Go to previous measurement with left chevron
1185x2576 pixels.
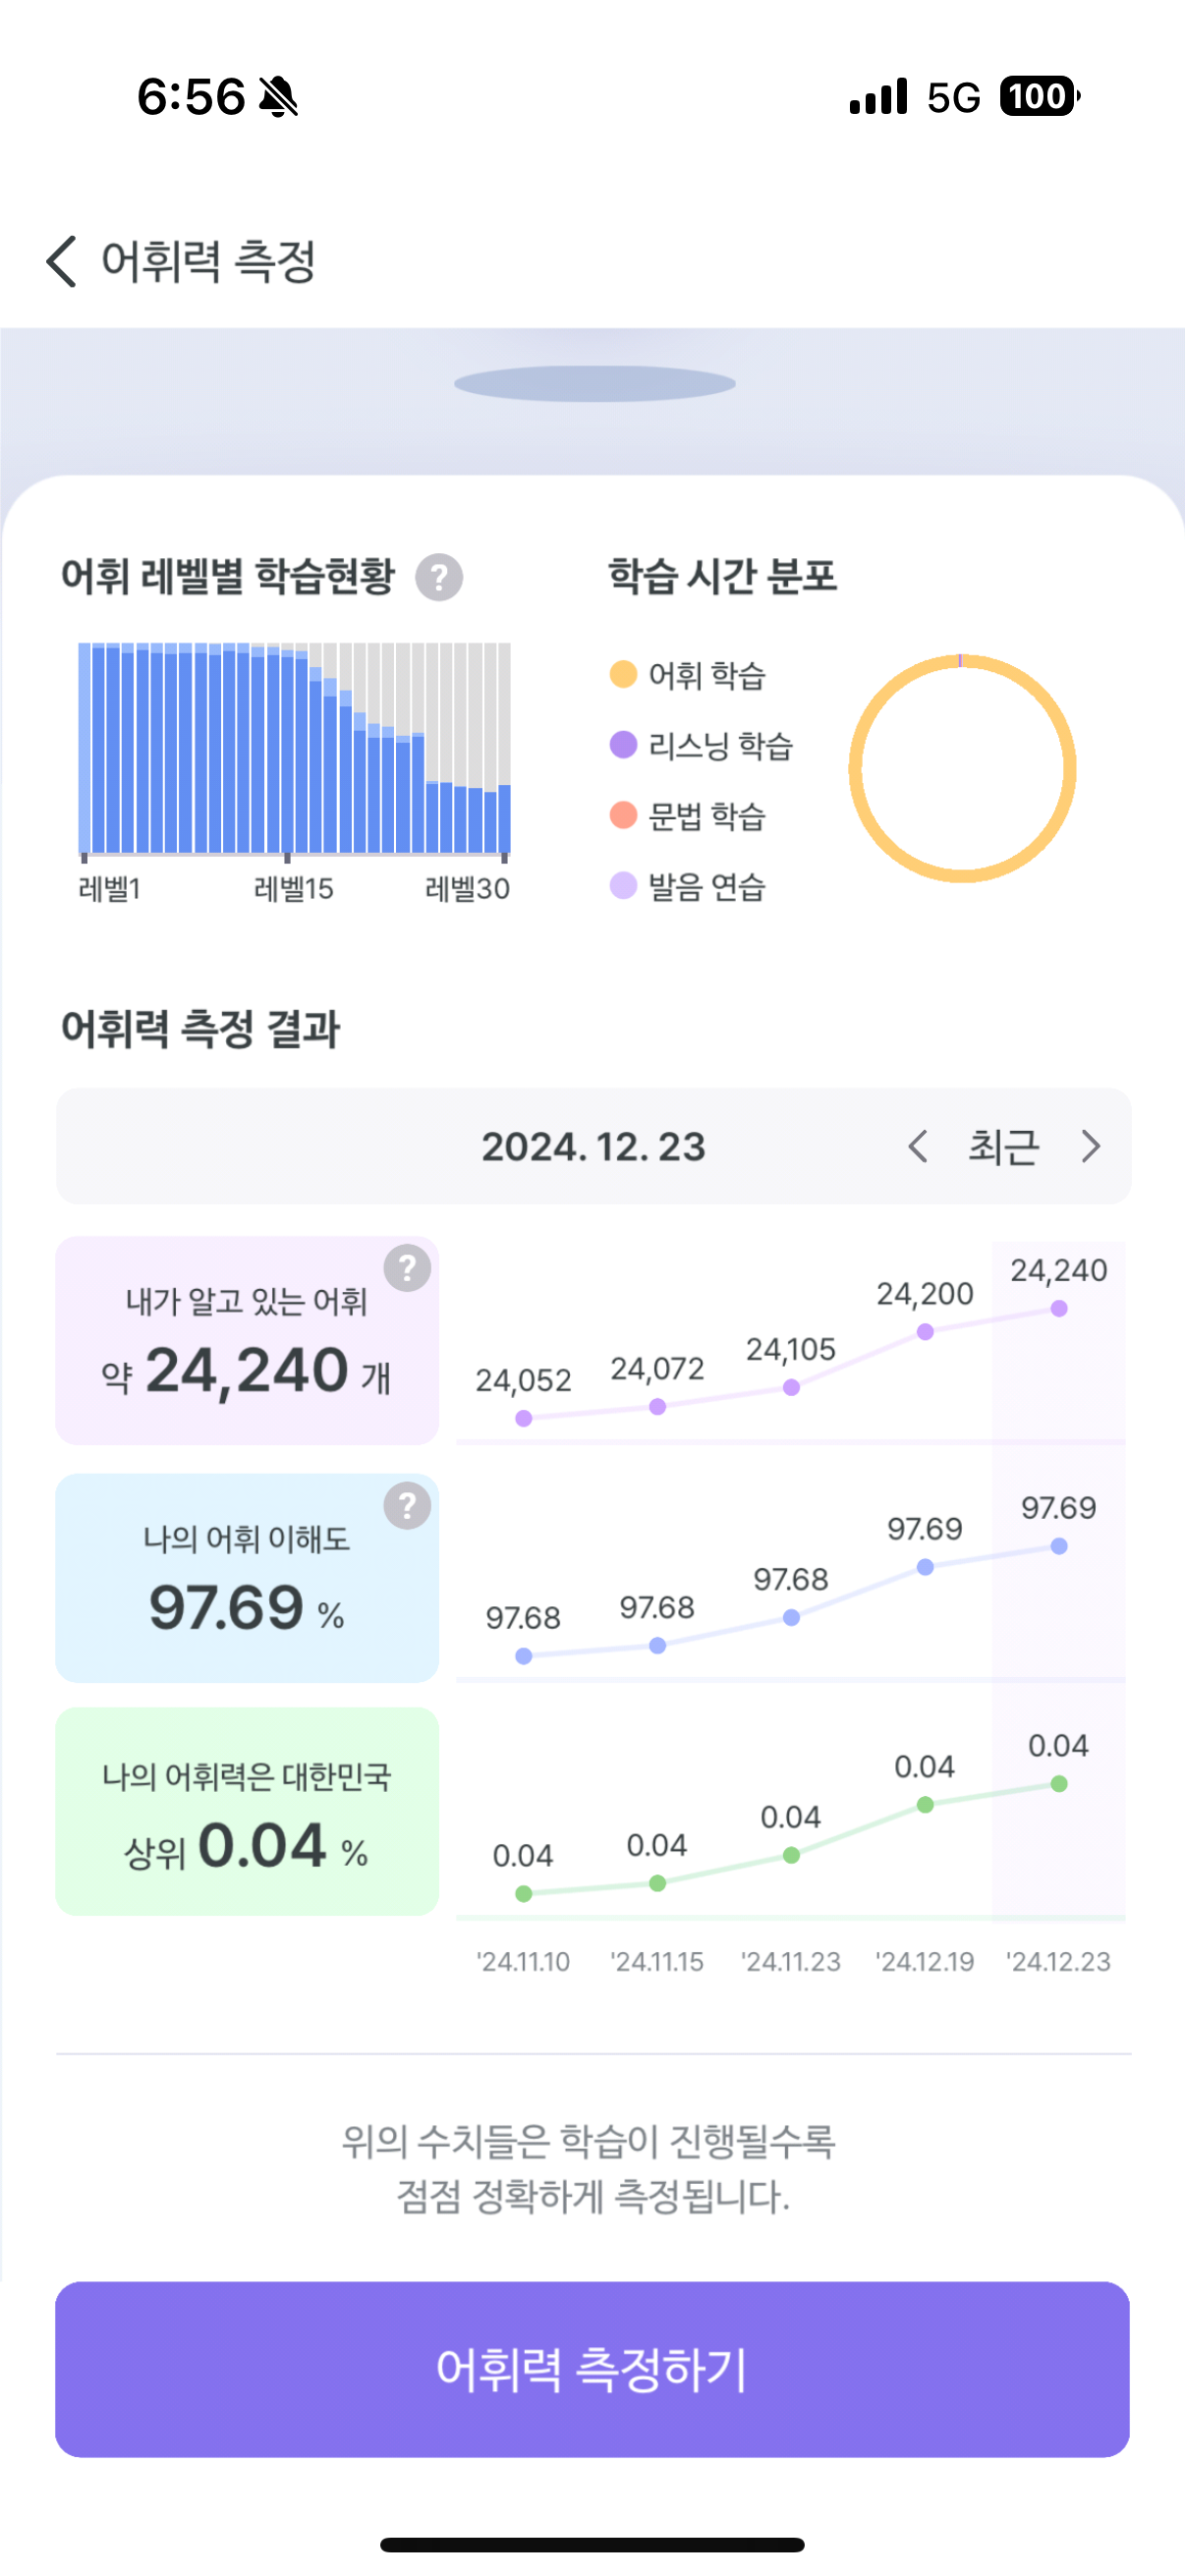click(918, 1146)
